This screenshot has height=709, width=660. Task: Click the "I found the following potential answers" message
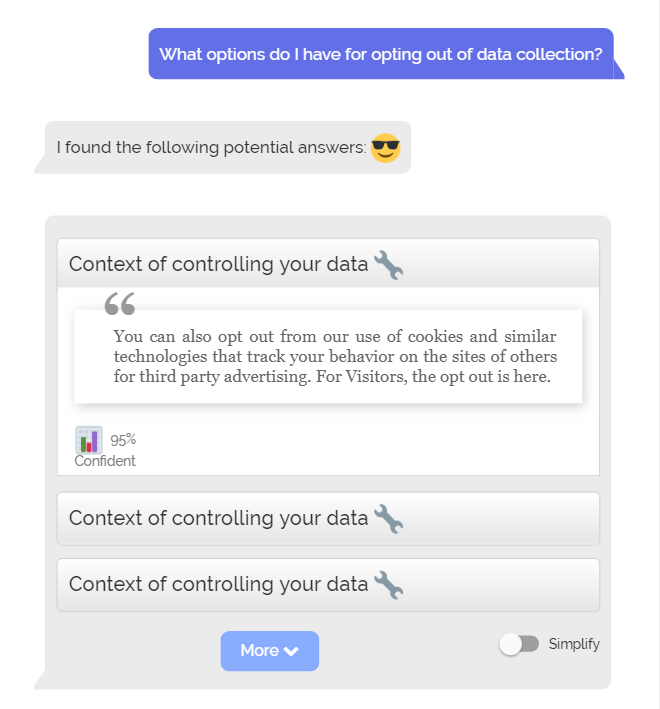[212, 148]
